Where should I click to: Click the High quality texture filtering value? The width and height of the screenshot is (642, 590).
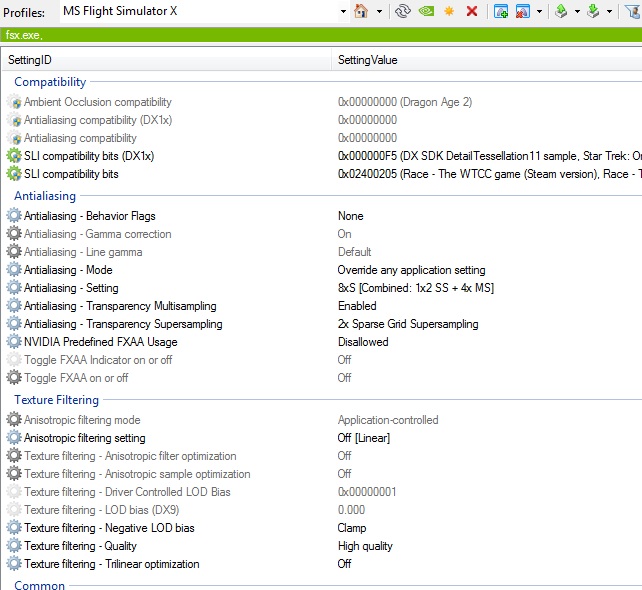tap(365, 546)
